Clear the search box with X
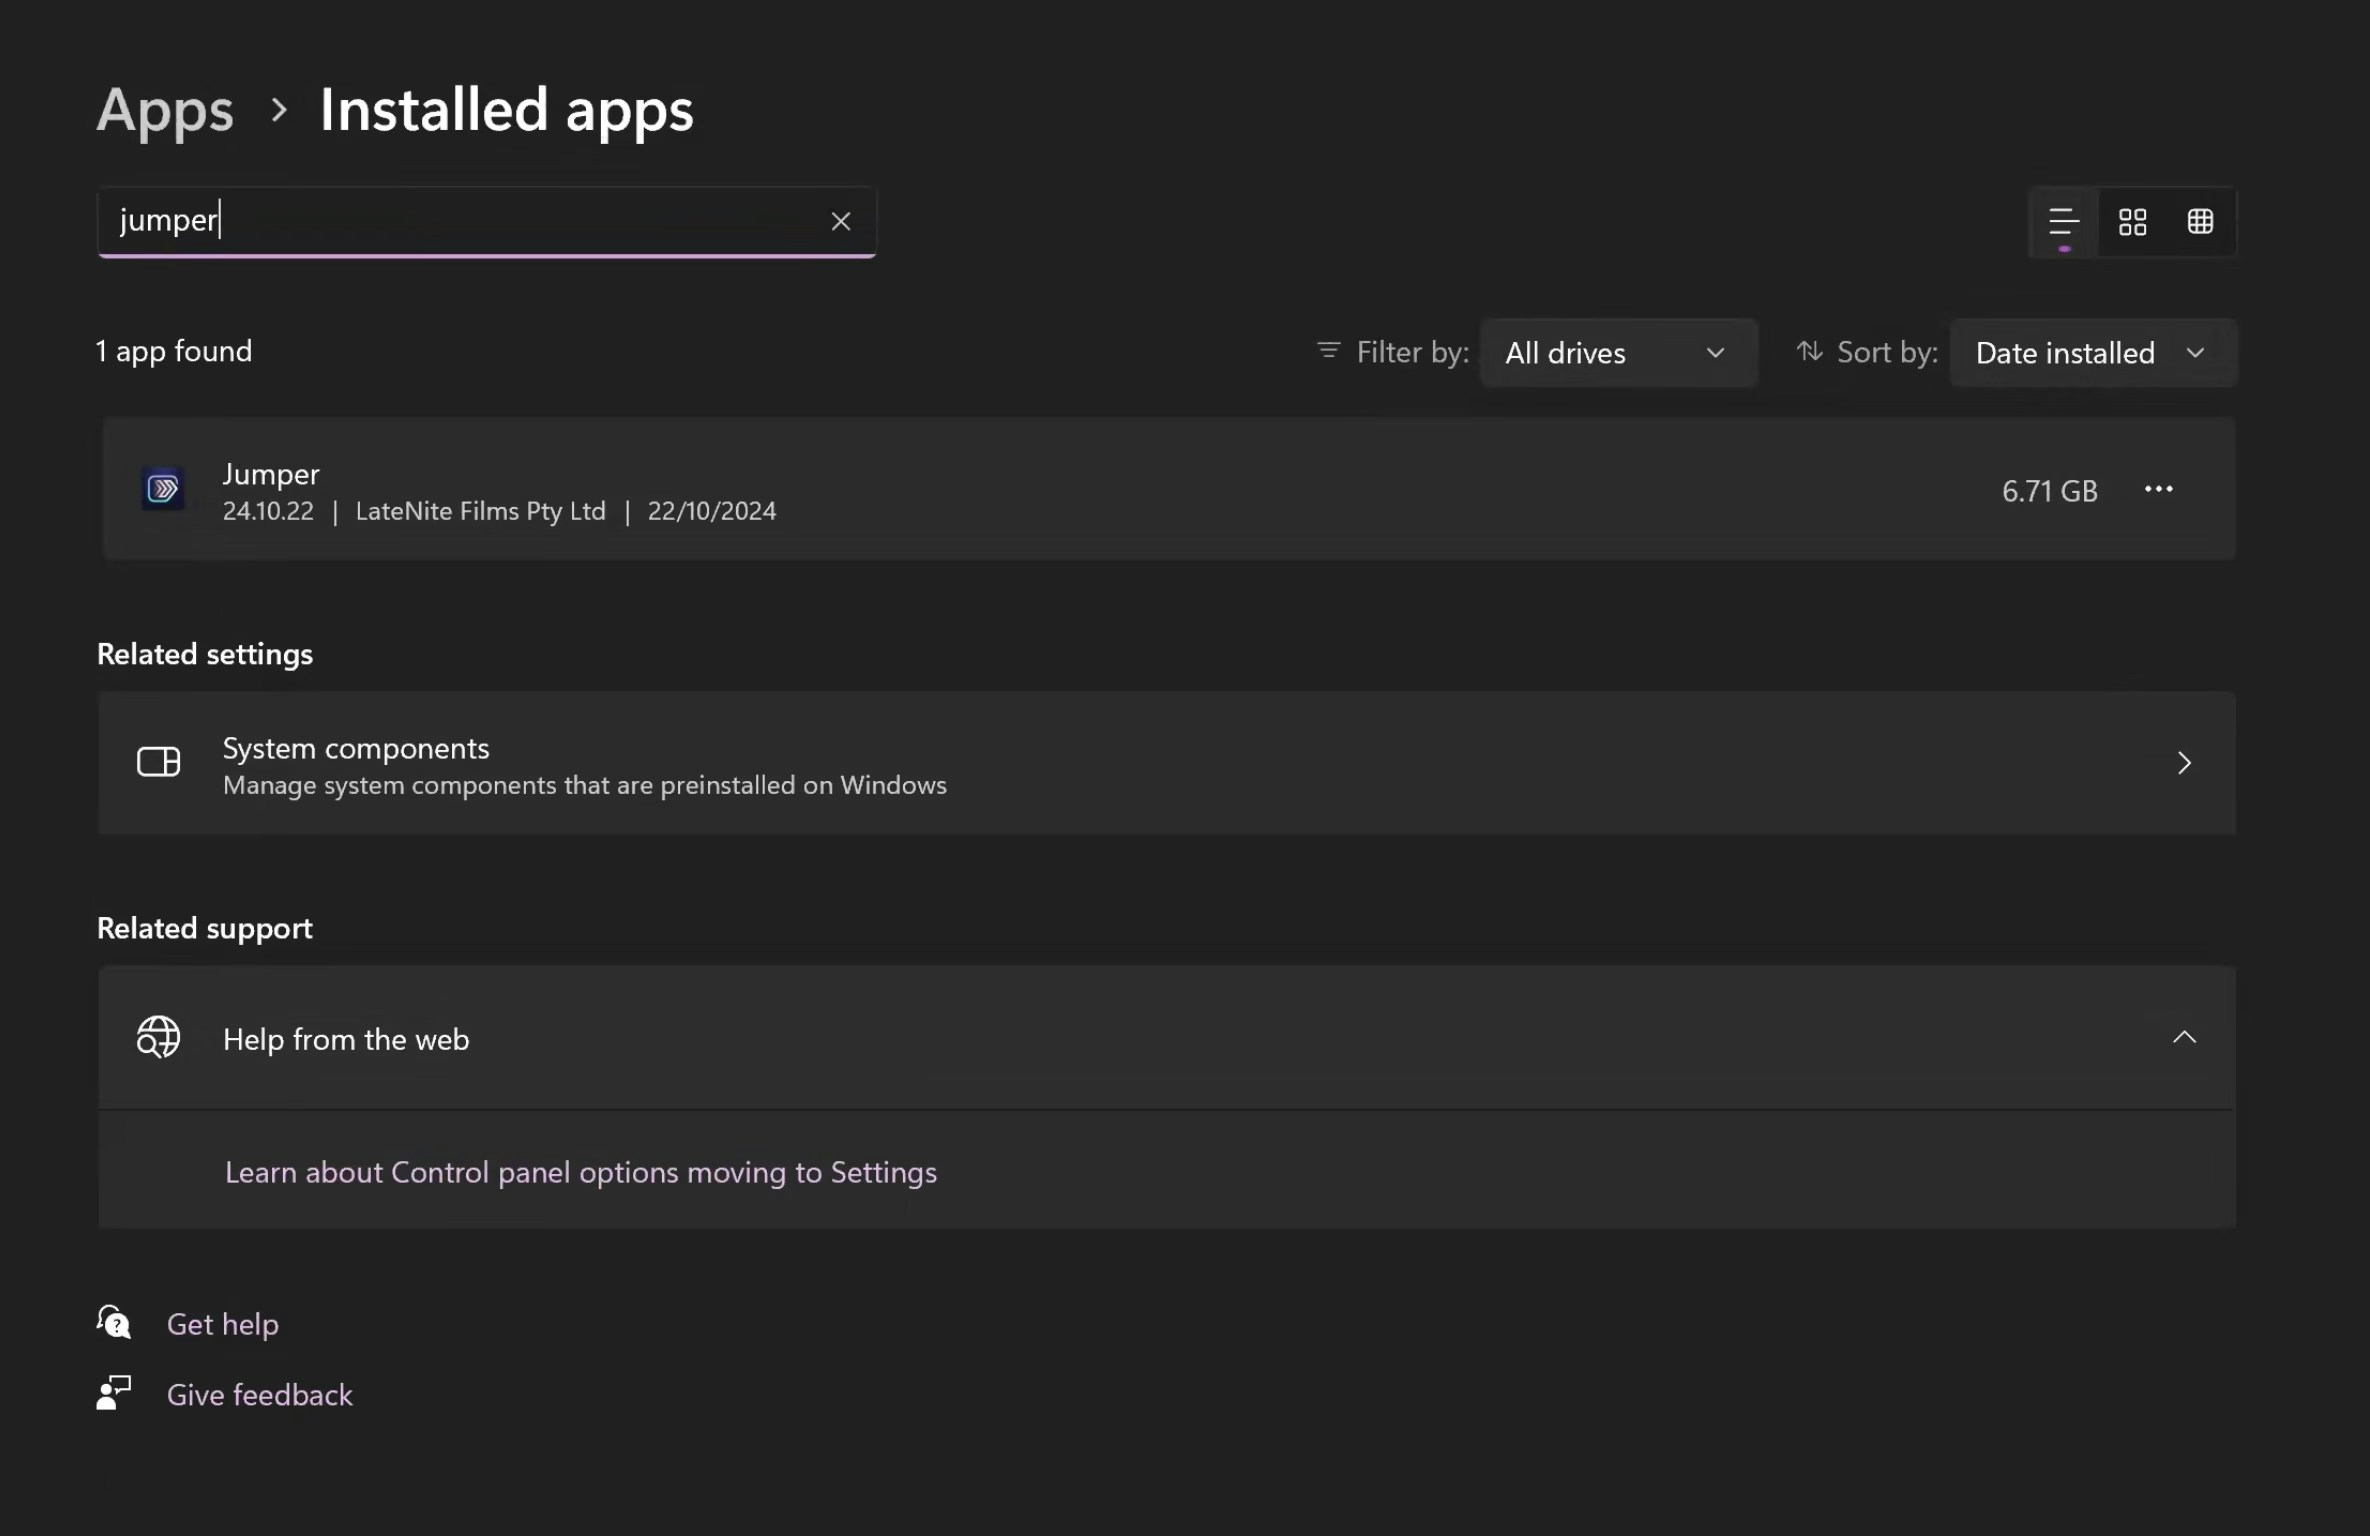 pos(840,221)
